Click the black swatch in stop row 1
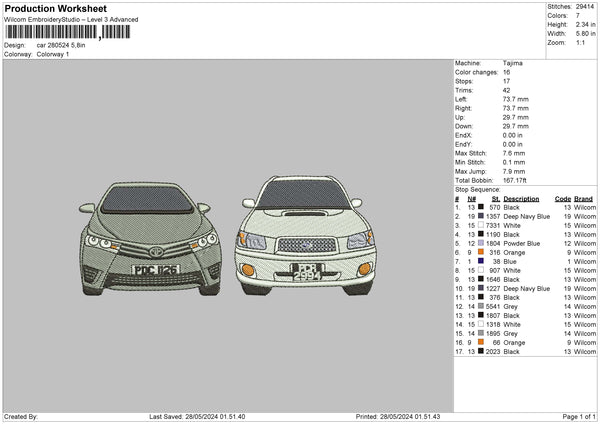600x424 pixels. coord(481,207)
